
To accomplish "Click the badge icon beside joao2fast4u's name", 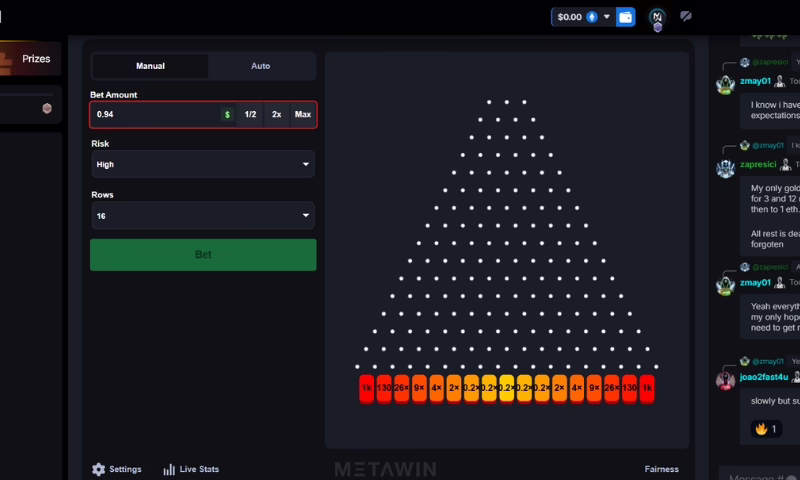I will [795, 377].
